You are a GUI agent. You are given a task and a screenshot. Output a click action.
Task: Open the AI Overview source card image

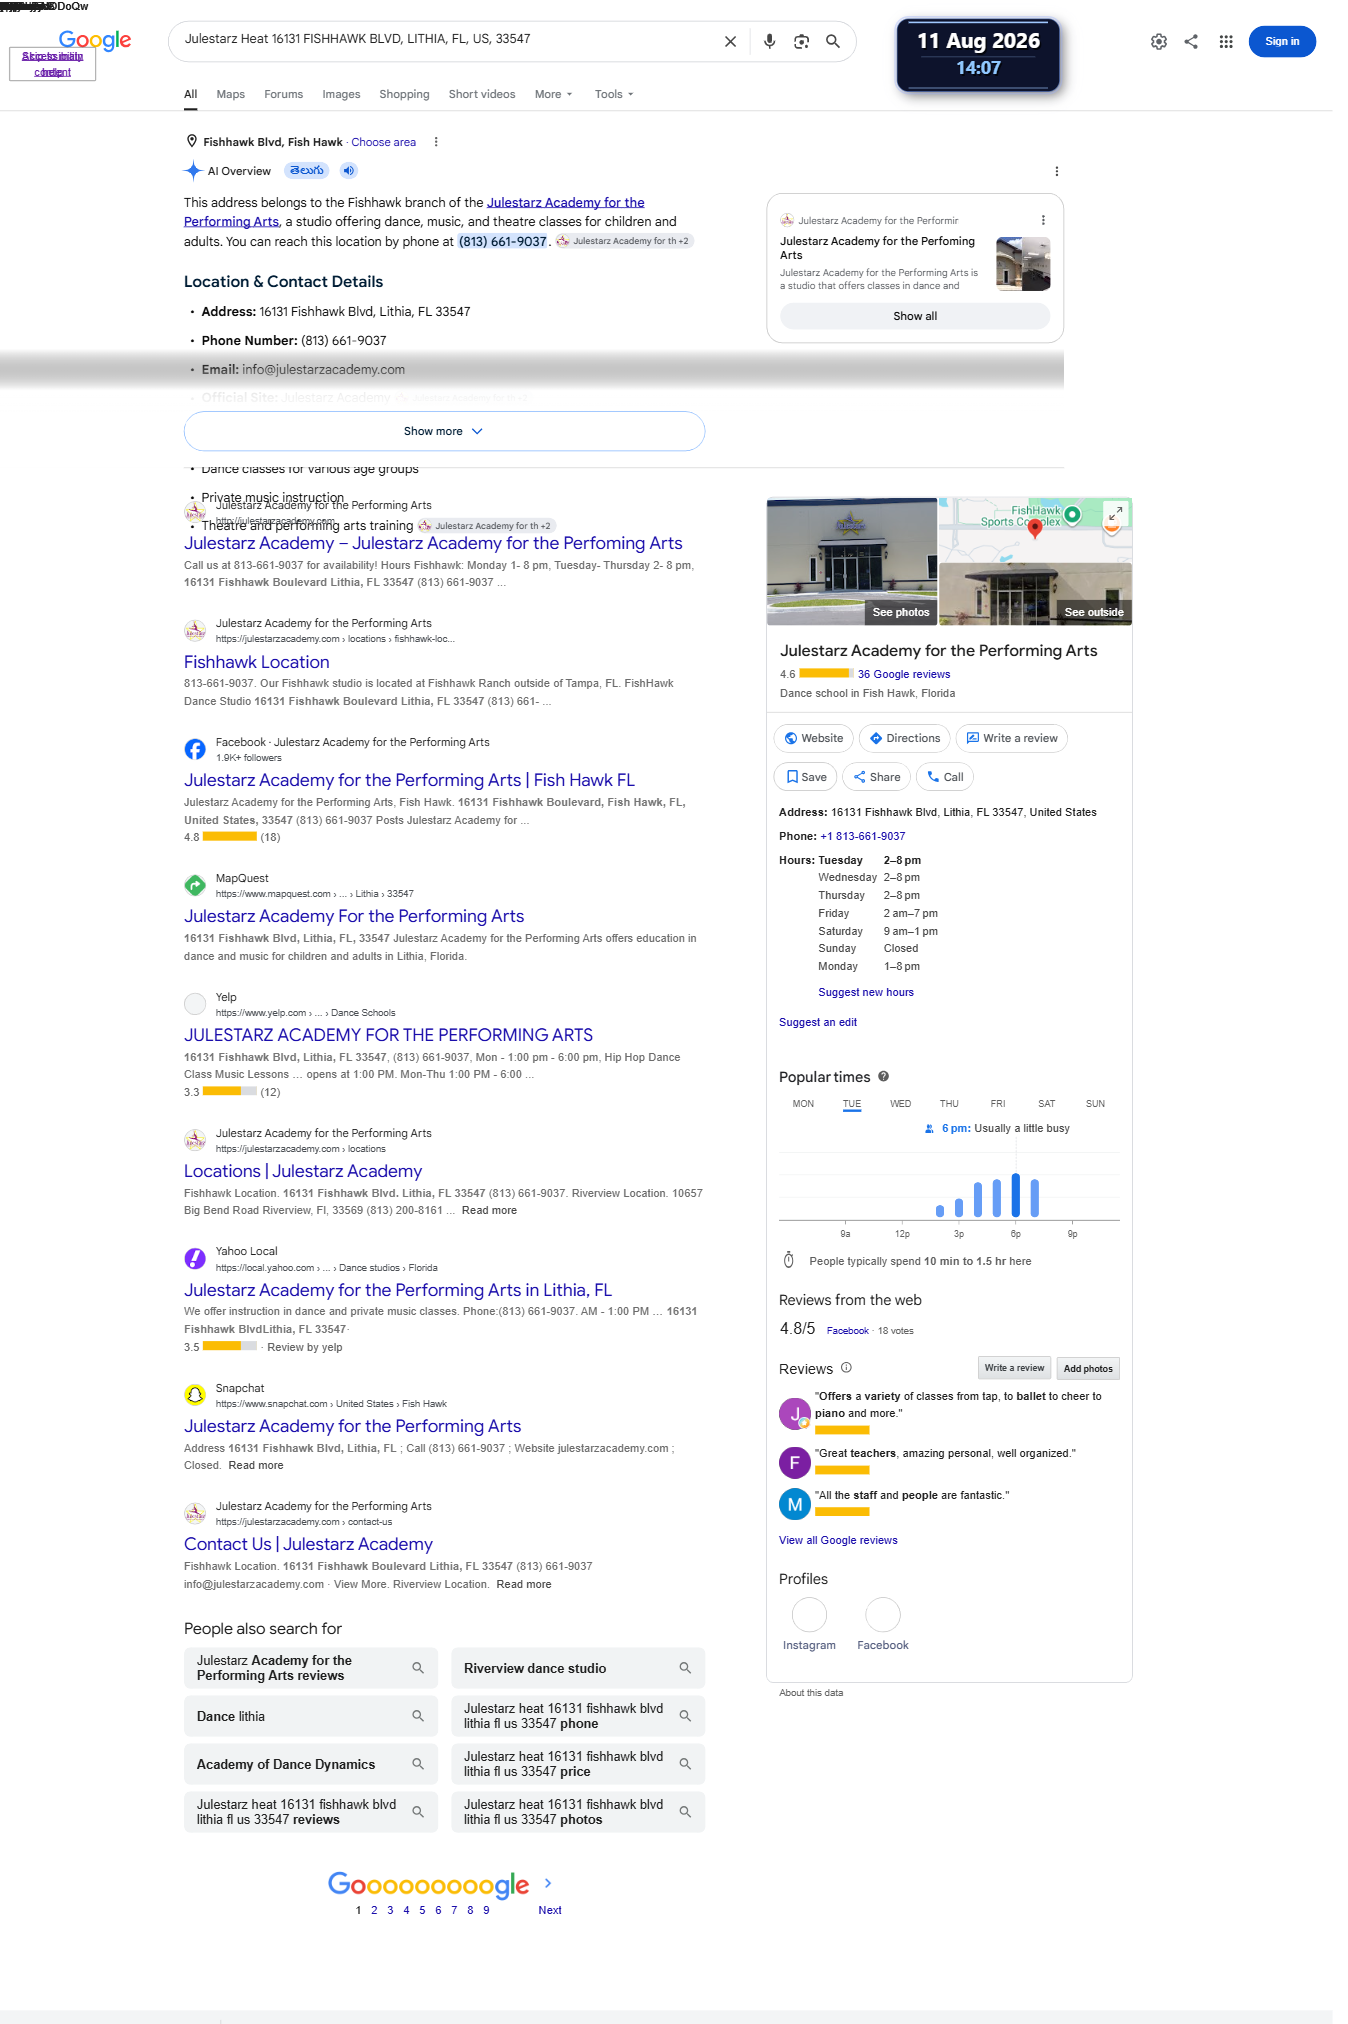[1023, 264]
